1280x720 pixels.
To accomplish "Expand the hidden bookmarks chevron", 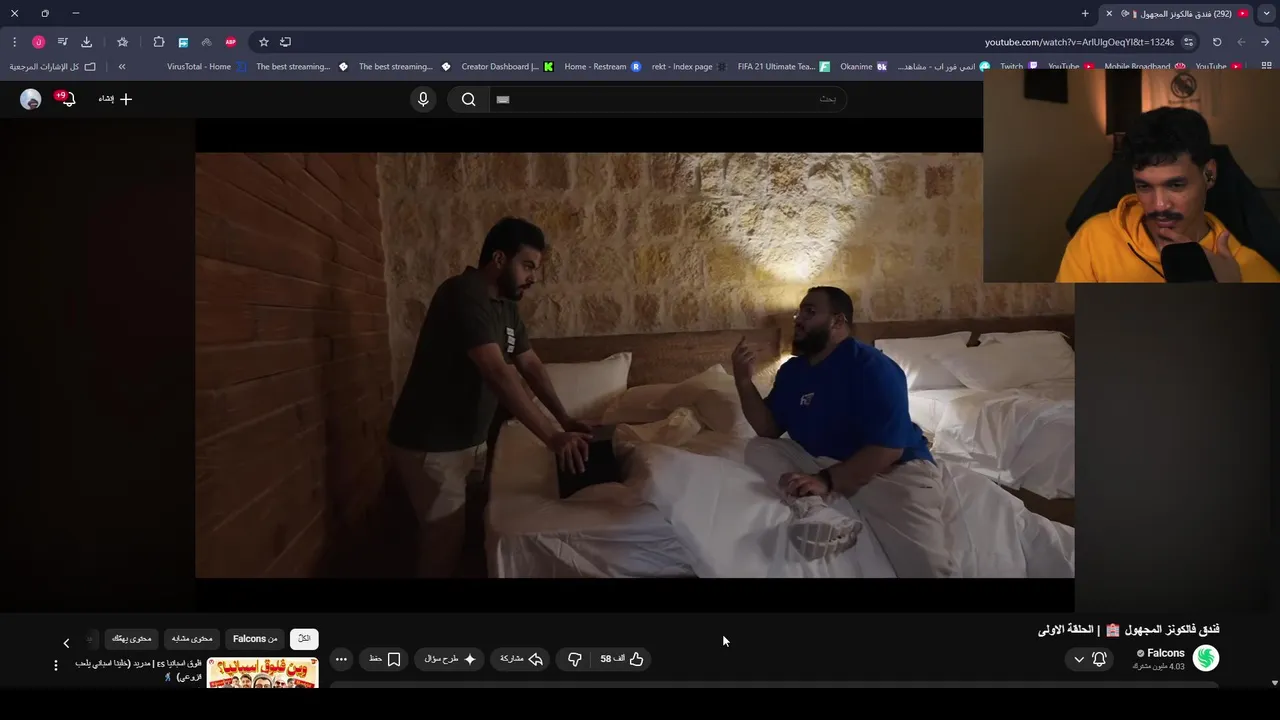I will click(122, 67).
